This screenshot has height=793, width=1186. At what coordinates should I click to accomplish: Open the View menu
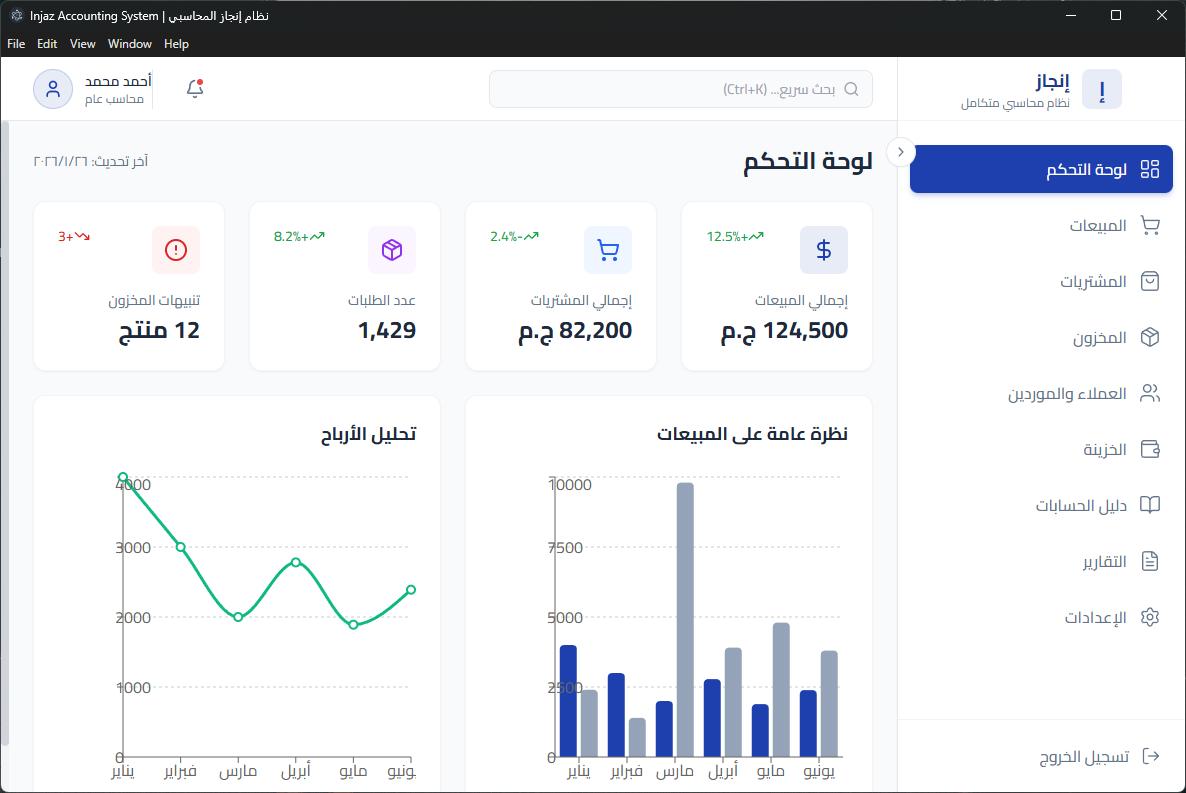point(83,44)
